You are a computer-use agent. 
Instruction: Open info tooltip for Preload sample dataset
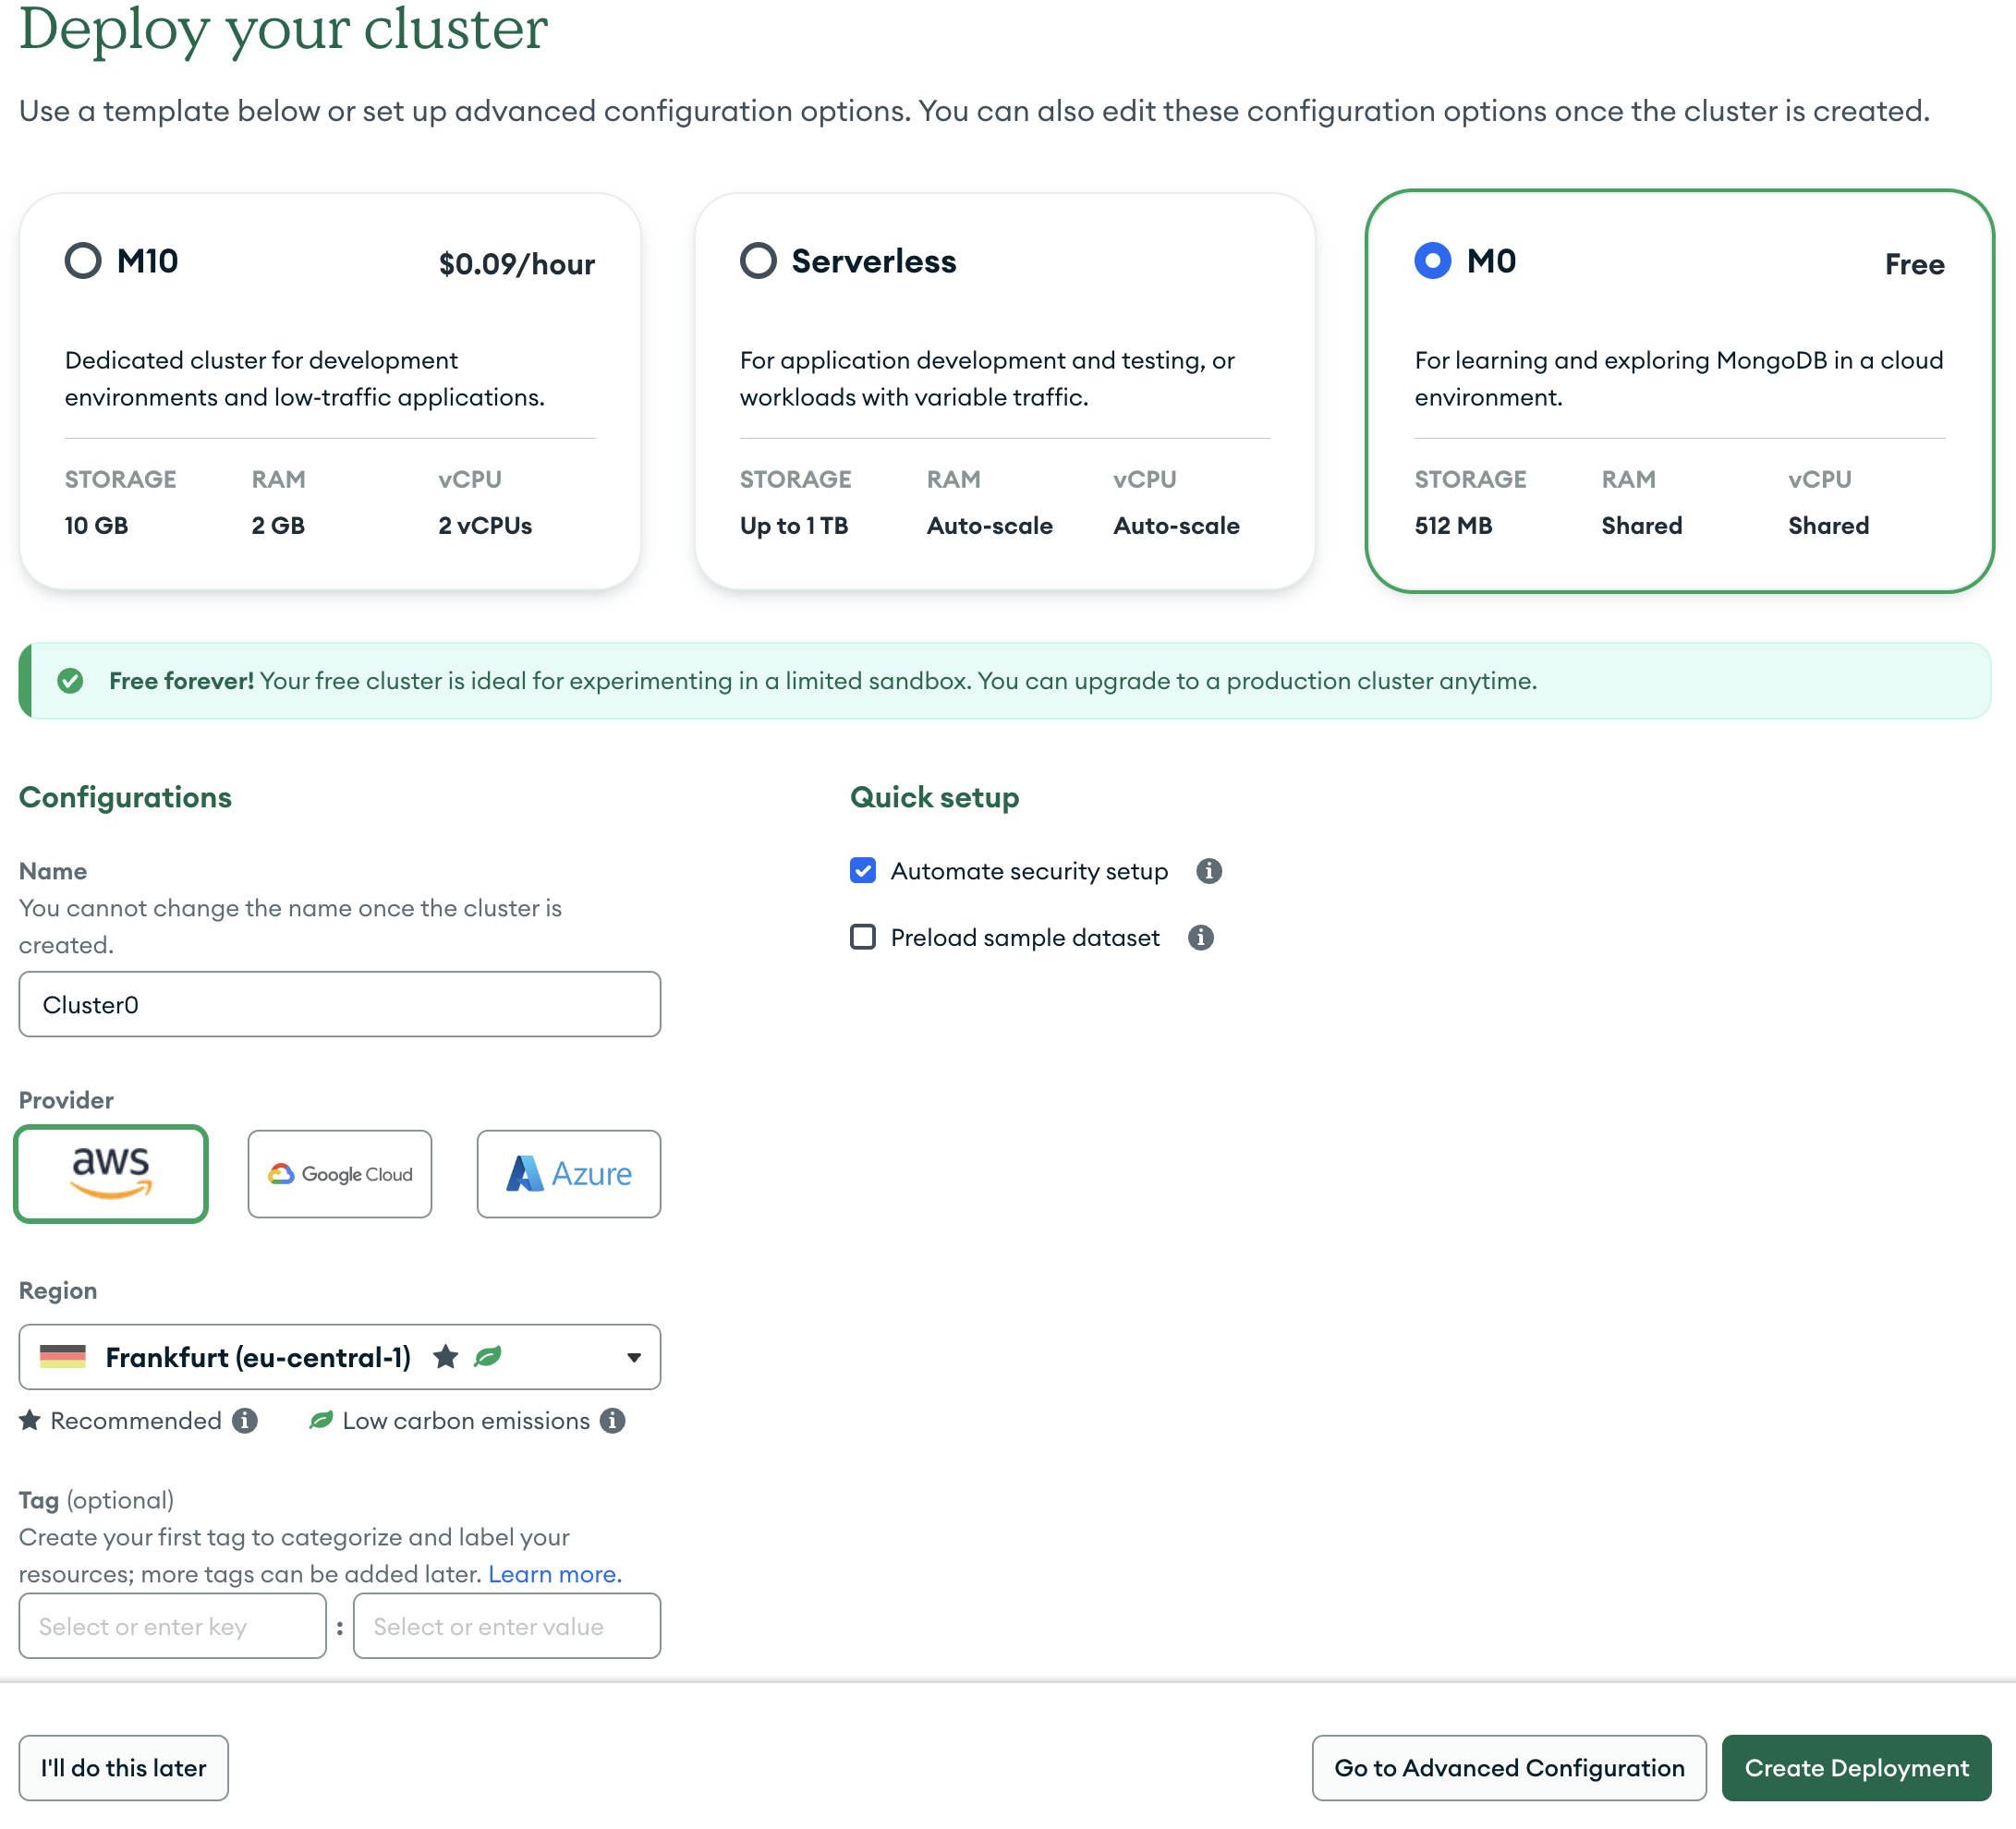coord(1200,937)
